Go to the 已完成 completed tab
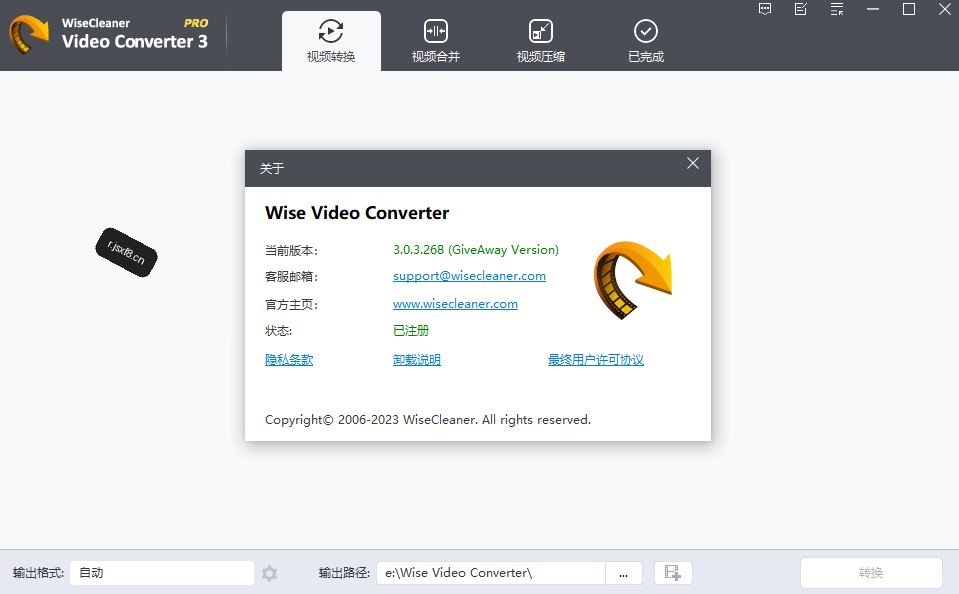959x594 pixels. point(646,41)
